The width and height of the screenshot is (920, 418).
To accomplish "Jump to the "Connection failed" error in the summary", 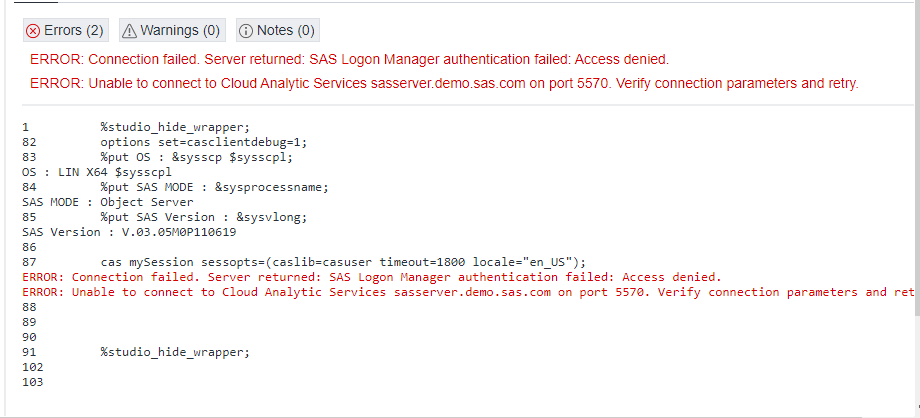I will pos(349,59).
